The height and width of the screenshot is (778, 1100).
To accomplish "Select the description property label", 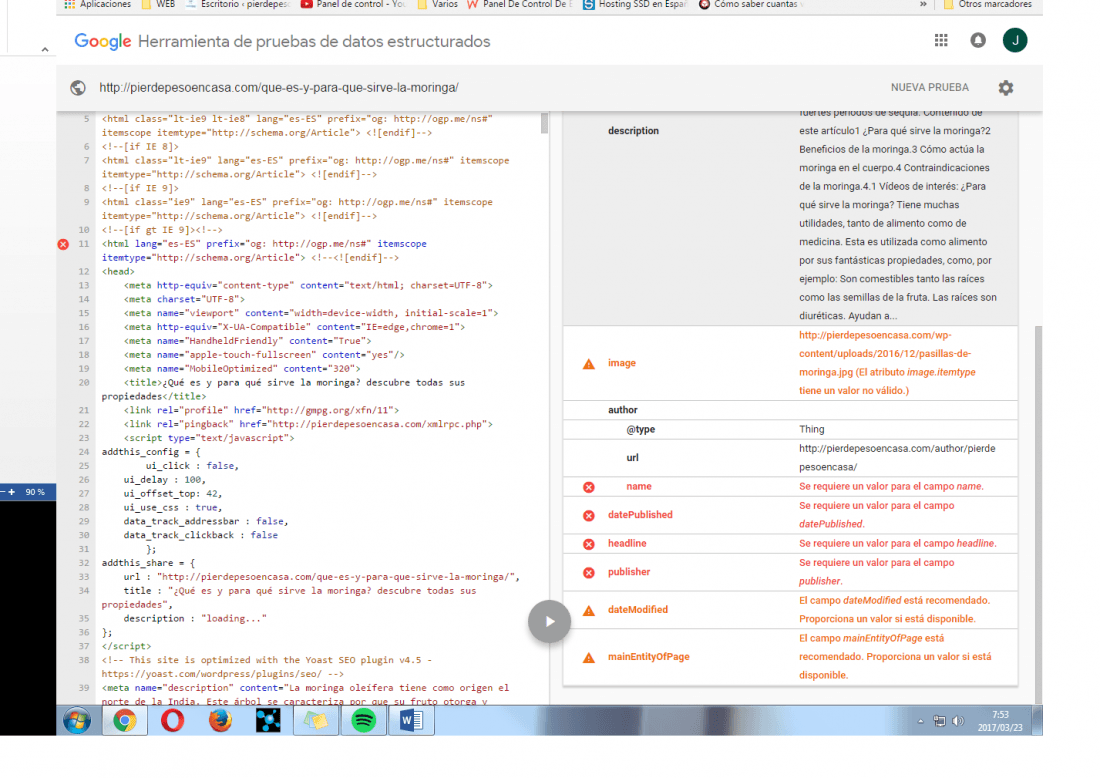I will (x=633, y=131).
